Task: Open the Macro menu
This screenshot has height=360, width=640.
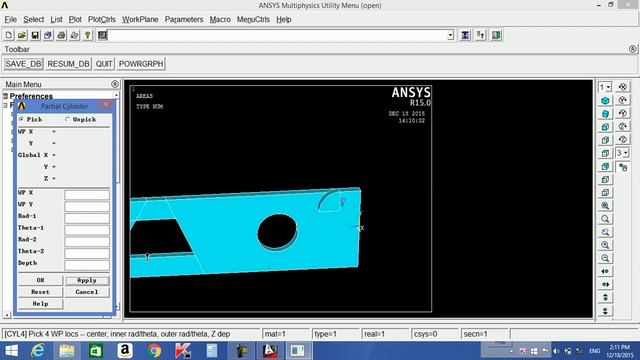Action: pos(220,19)
